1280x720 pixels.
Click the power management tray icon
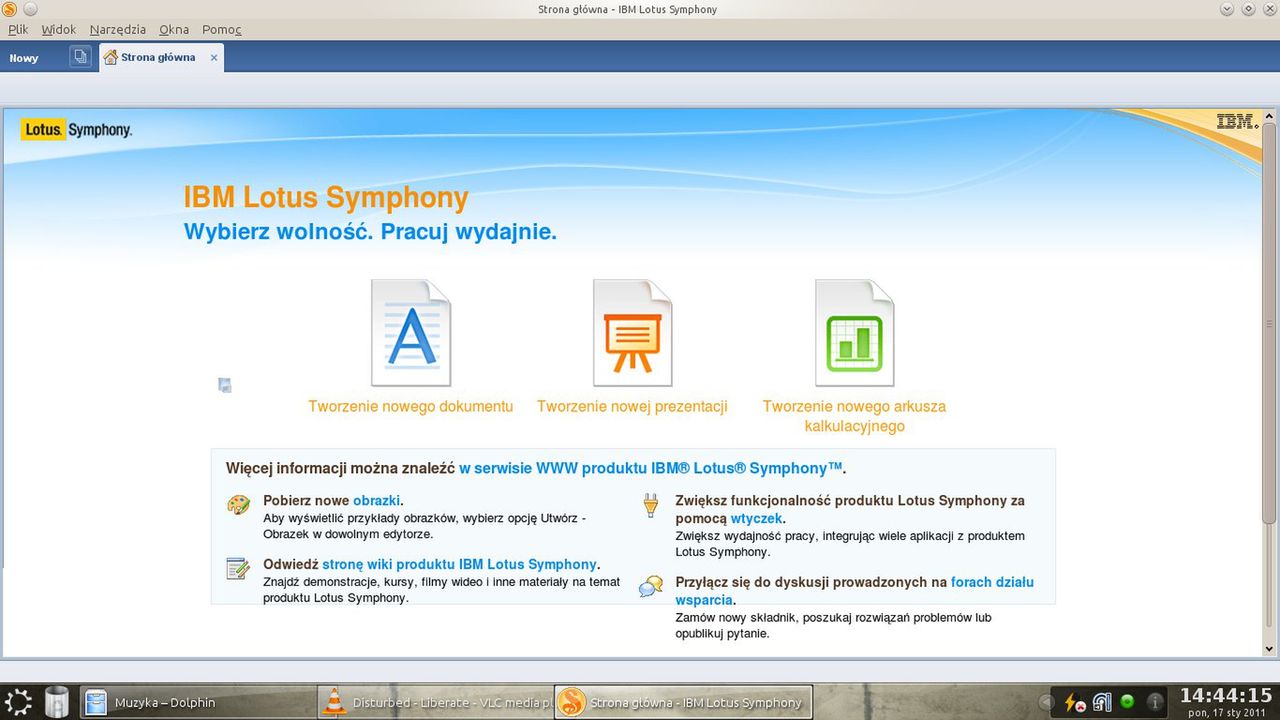(x=1073, y=702)
